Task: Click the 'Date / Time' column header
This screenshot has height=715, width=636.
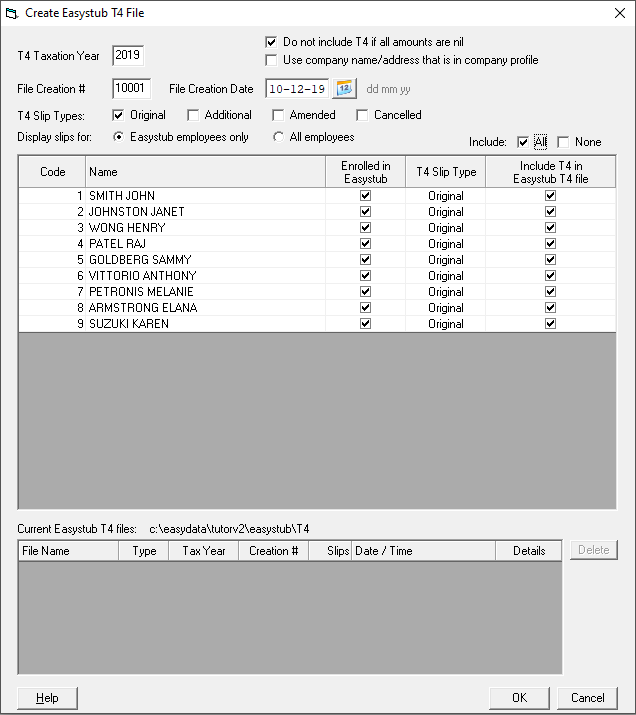Action: click(x=424, y=551)
